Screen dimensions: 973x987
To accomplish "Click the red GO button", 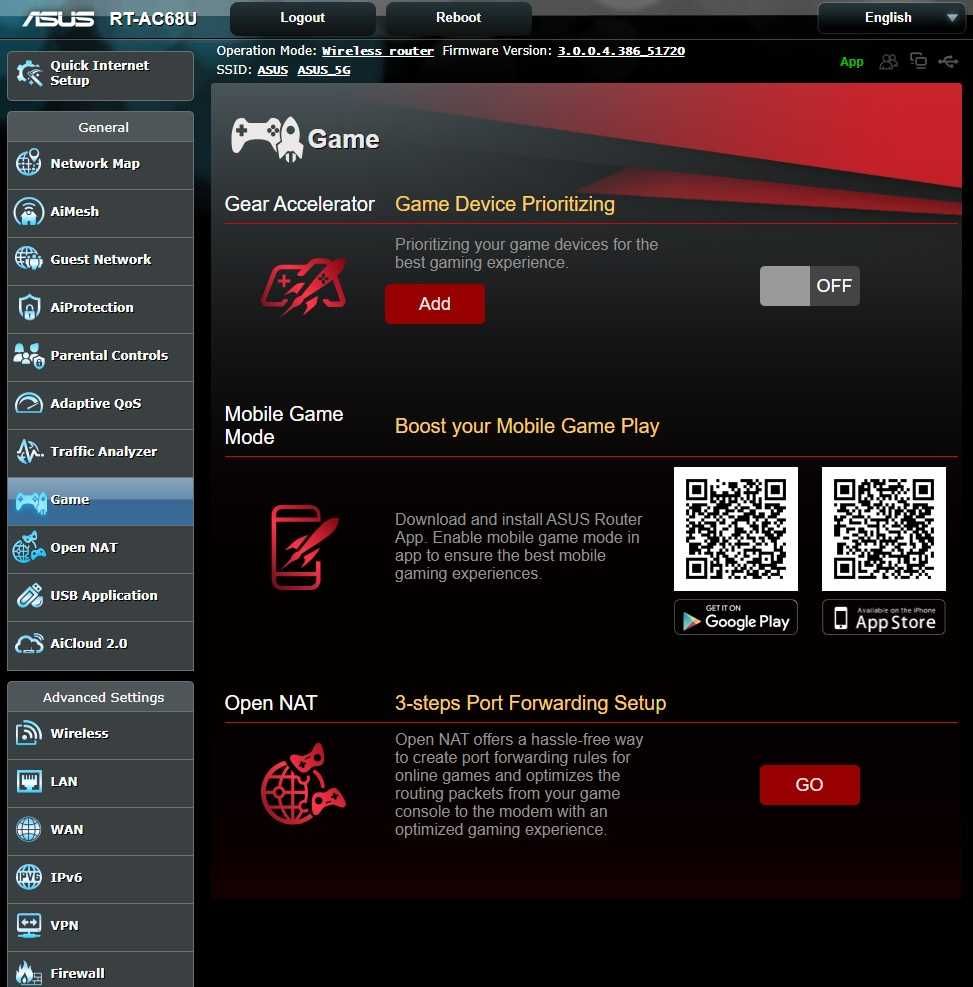I will click(x=809, y=784).
